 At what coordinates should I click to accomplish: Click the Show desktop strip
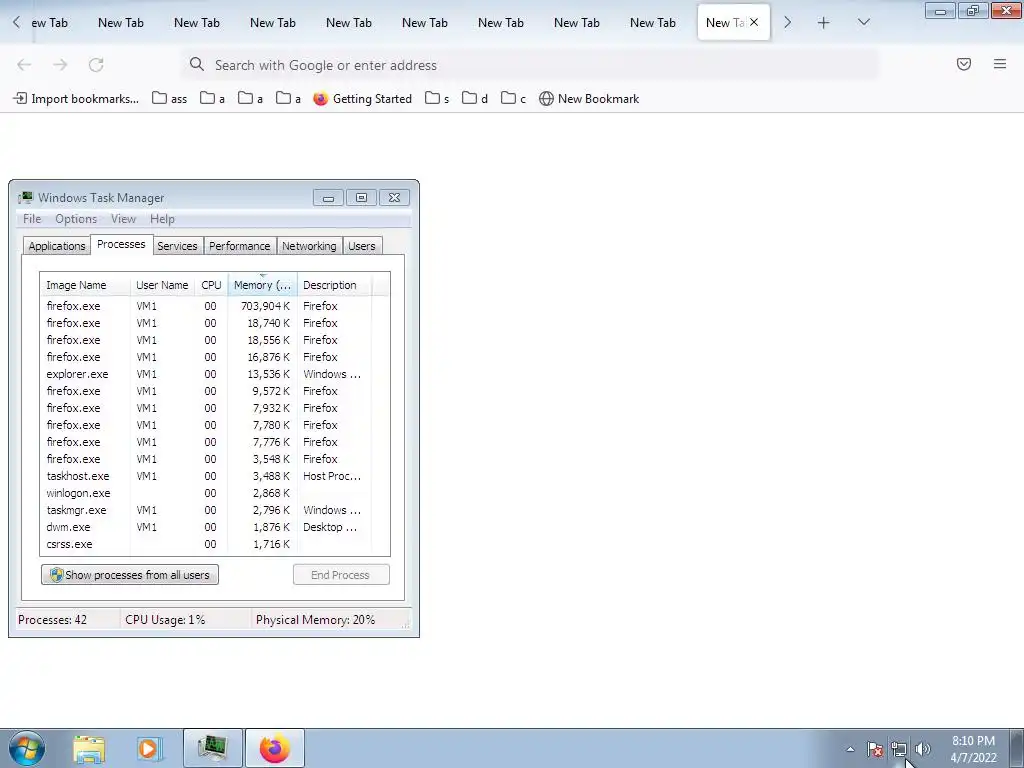tap(1016, 748)
